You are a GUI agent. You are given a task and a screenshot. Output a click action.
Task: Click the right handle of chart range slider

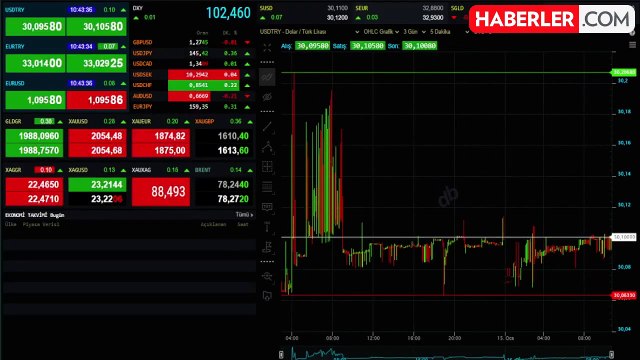coord(611,354)
